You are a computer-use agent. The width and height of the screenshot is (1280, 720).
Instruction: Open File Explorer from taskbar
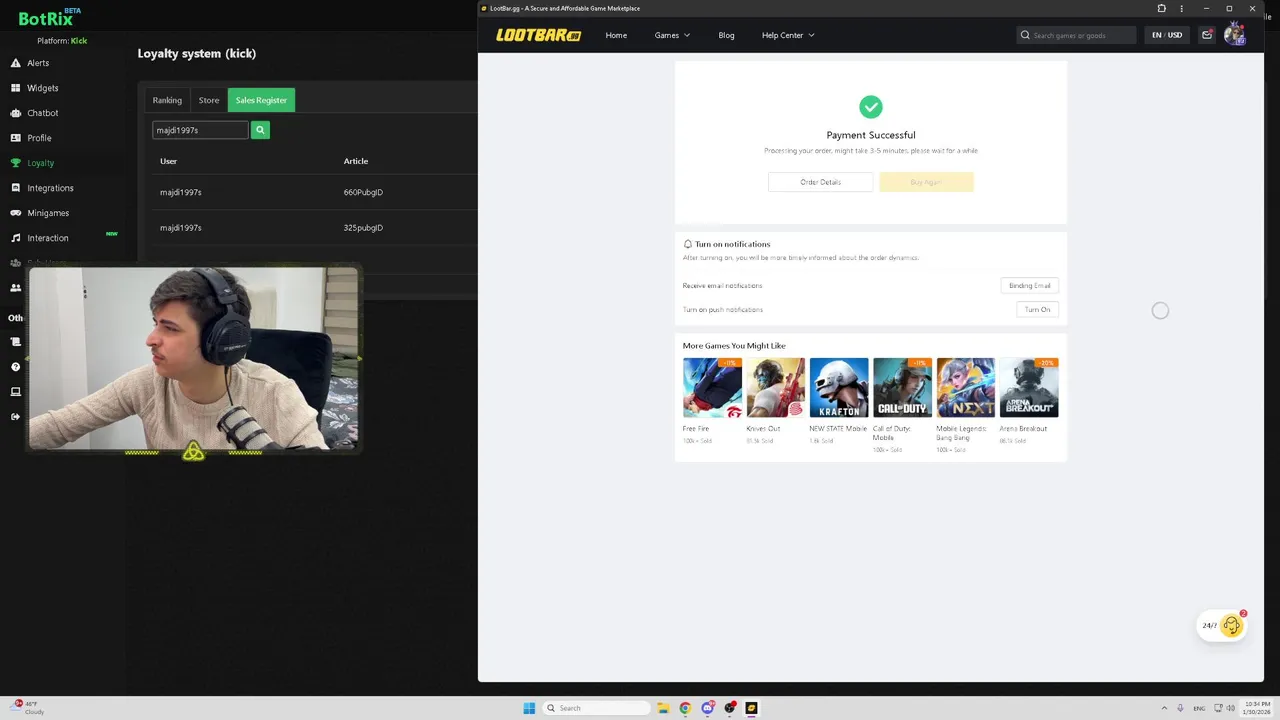[663, 708]
